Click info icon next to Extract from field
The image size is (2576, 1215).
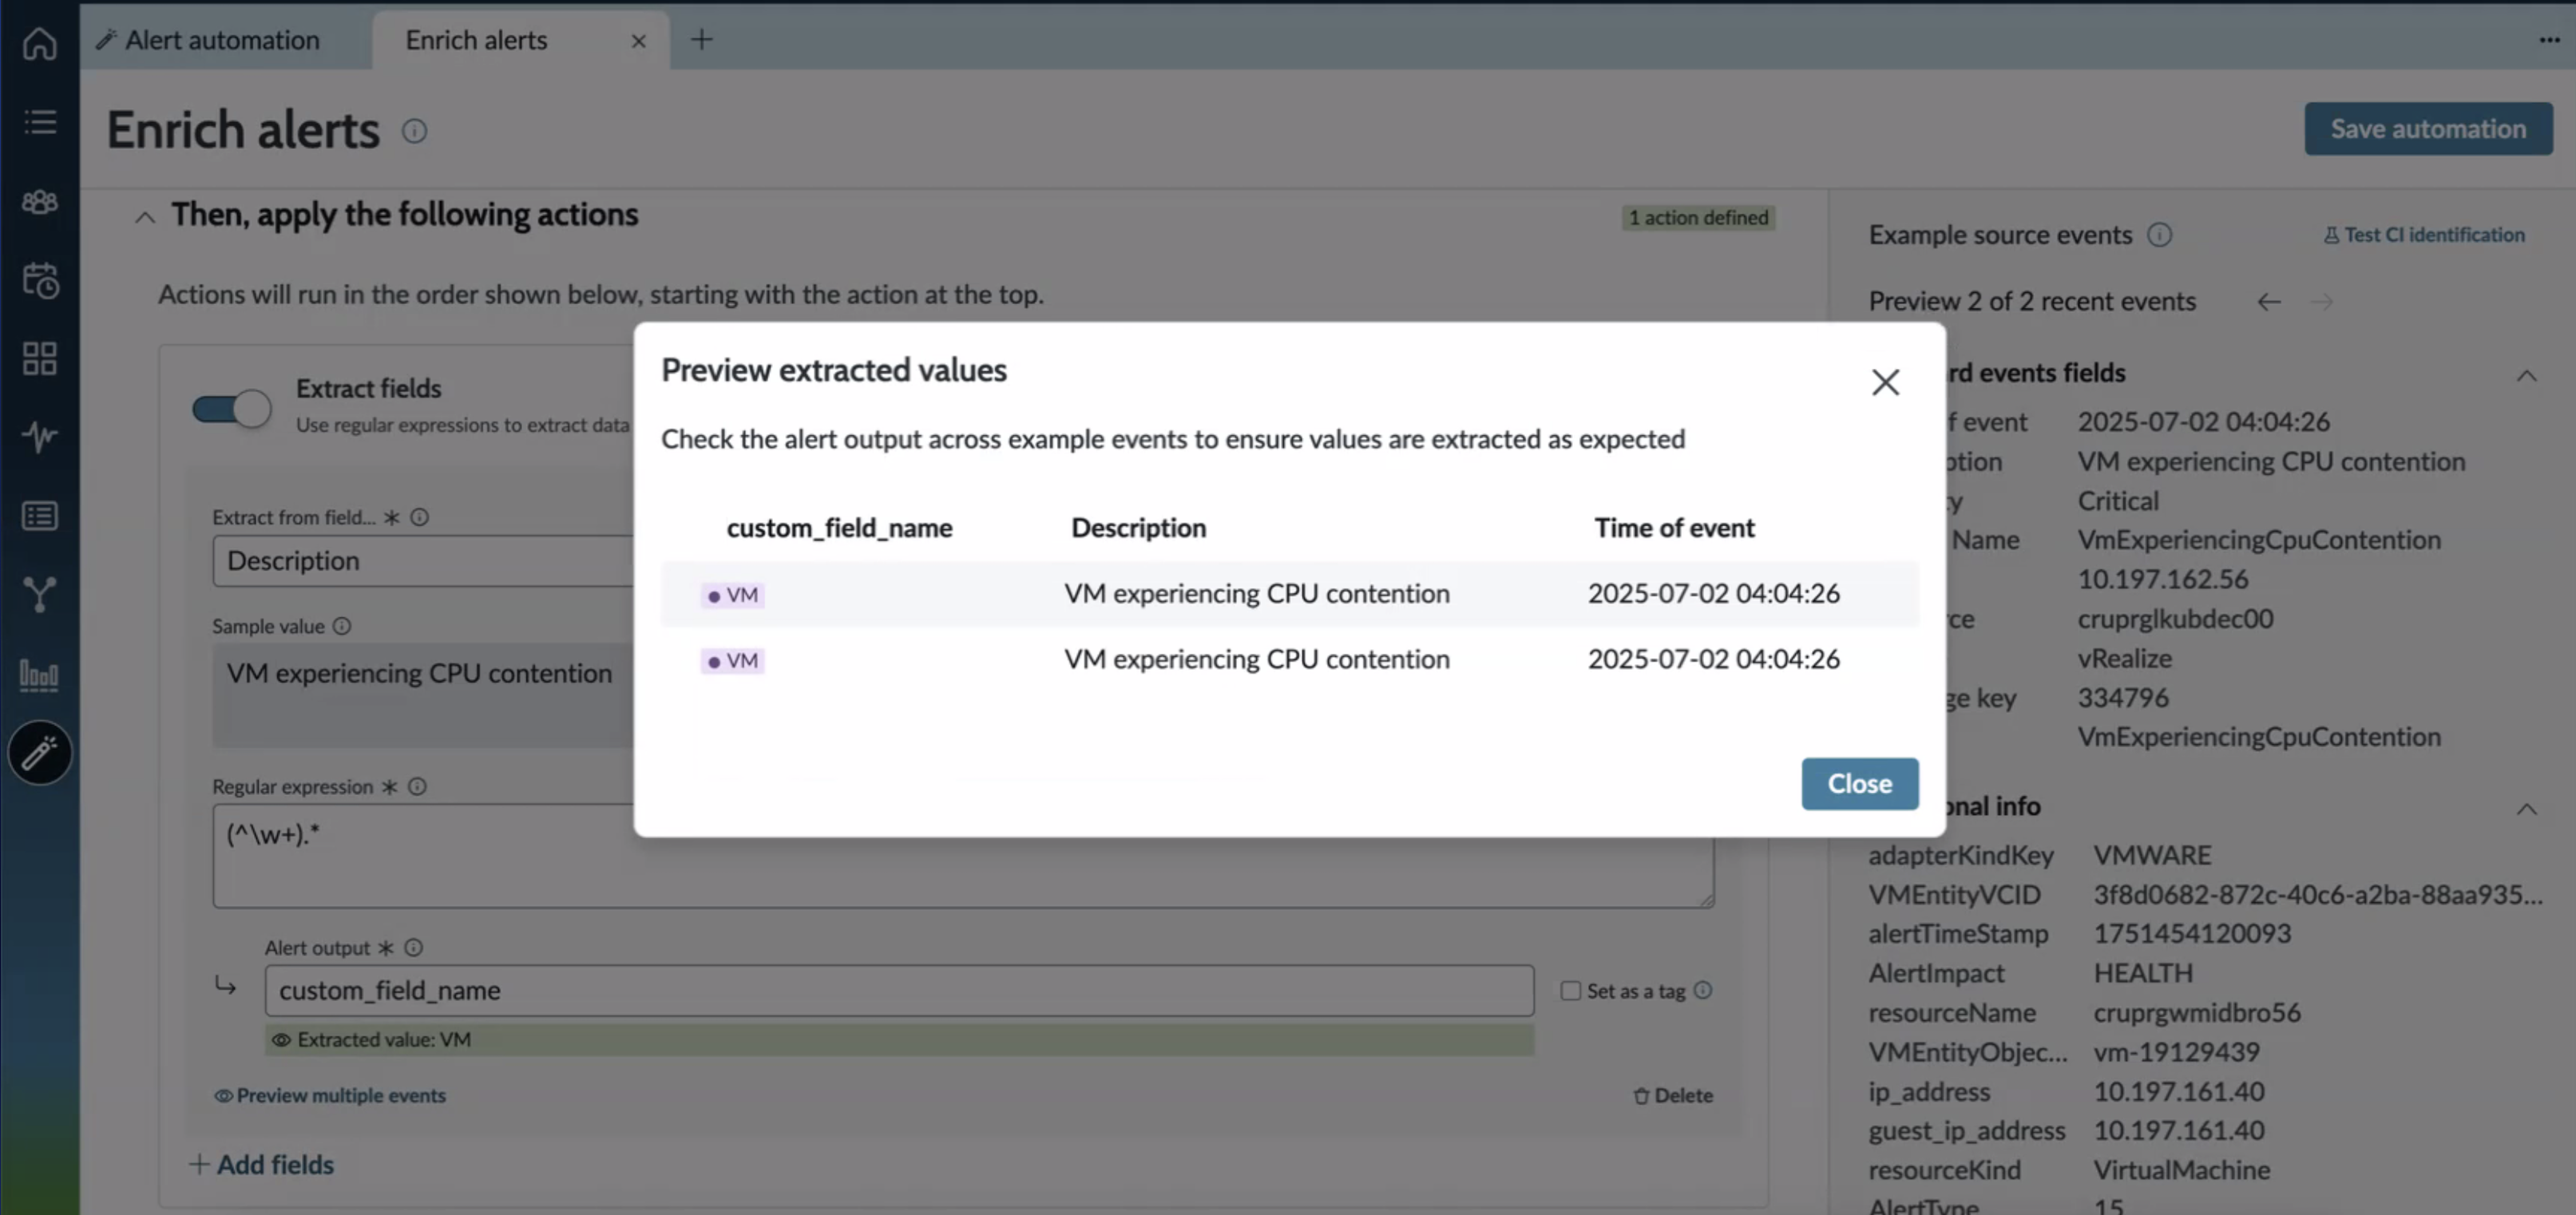(420, 517)
